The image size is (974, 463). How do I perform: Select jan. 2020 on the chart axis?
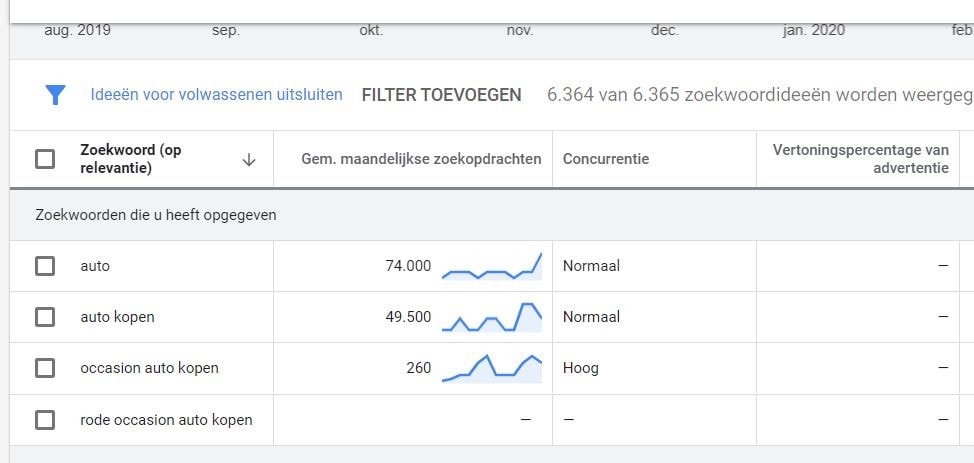[813, 30]
